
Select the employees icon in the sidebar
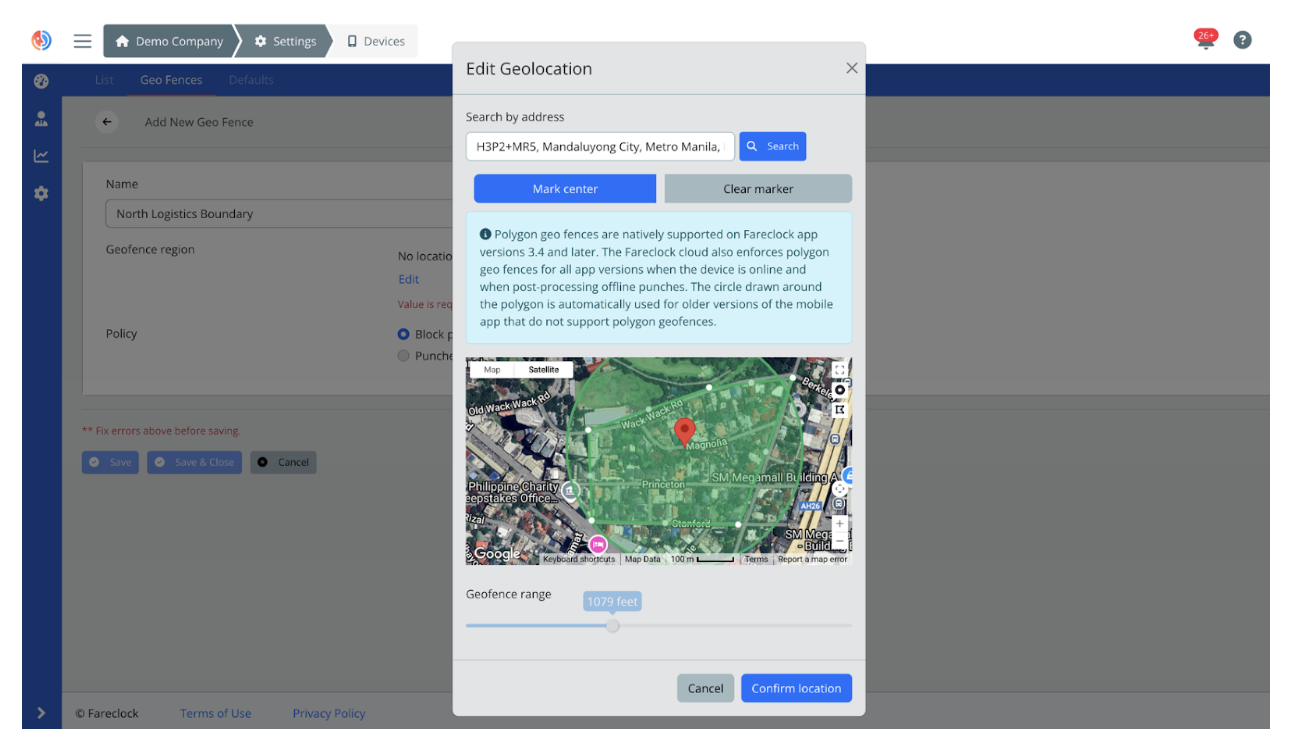pos(41,118)
